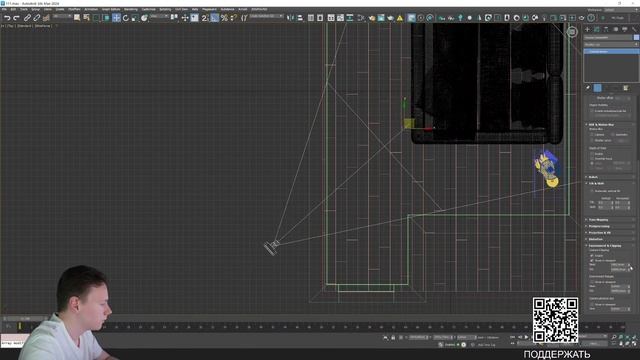
Task: Toggle Automatic vertical tilt checkbox
Action: pyautogui.click(x=592, y=191)
